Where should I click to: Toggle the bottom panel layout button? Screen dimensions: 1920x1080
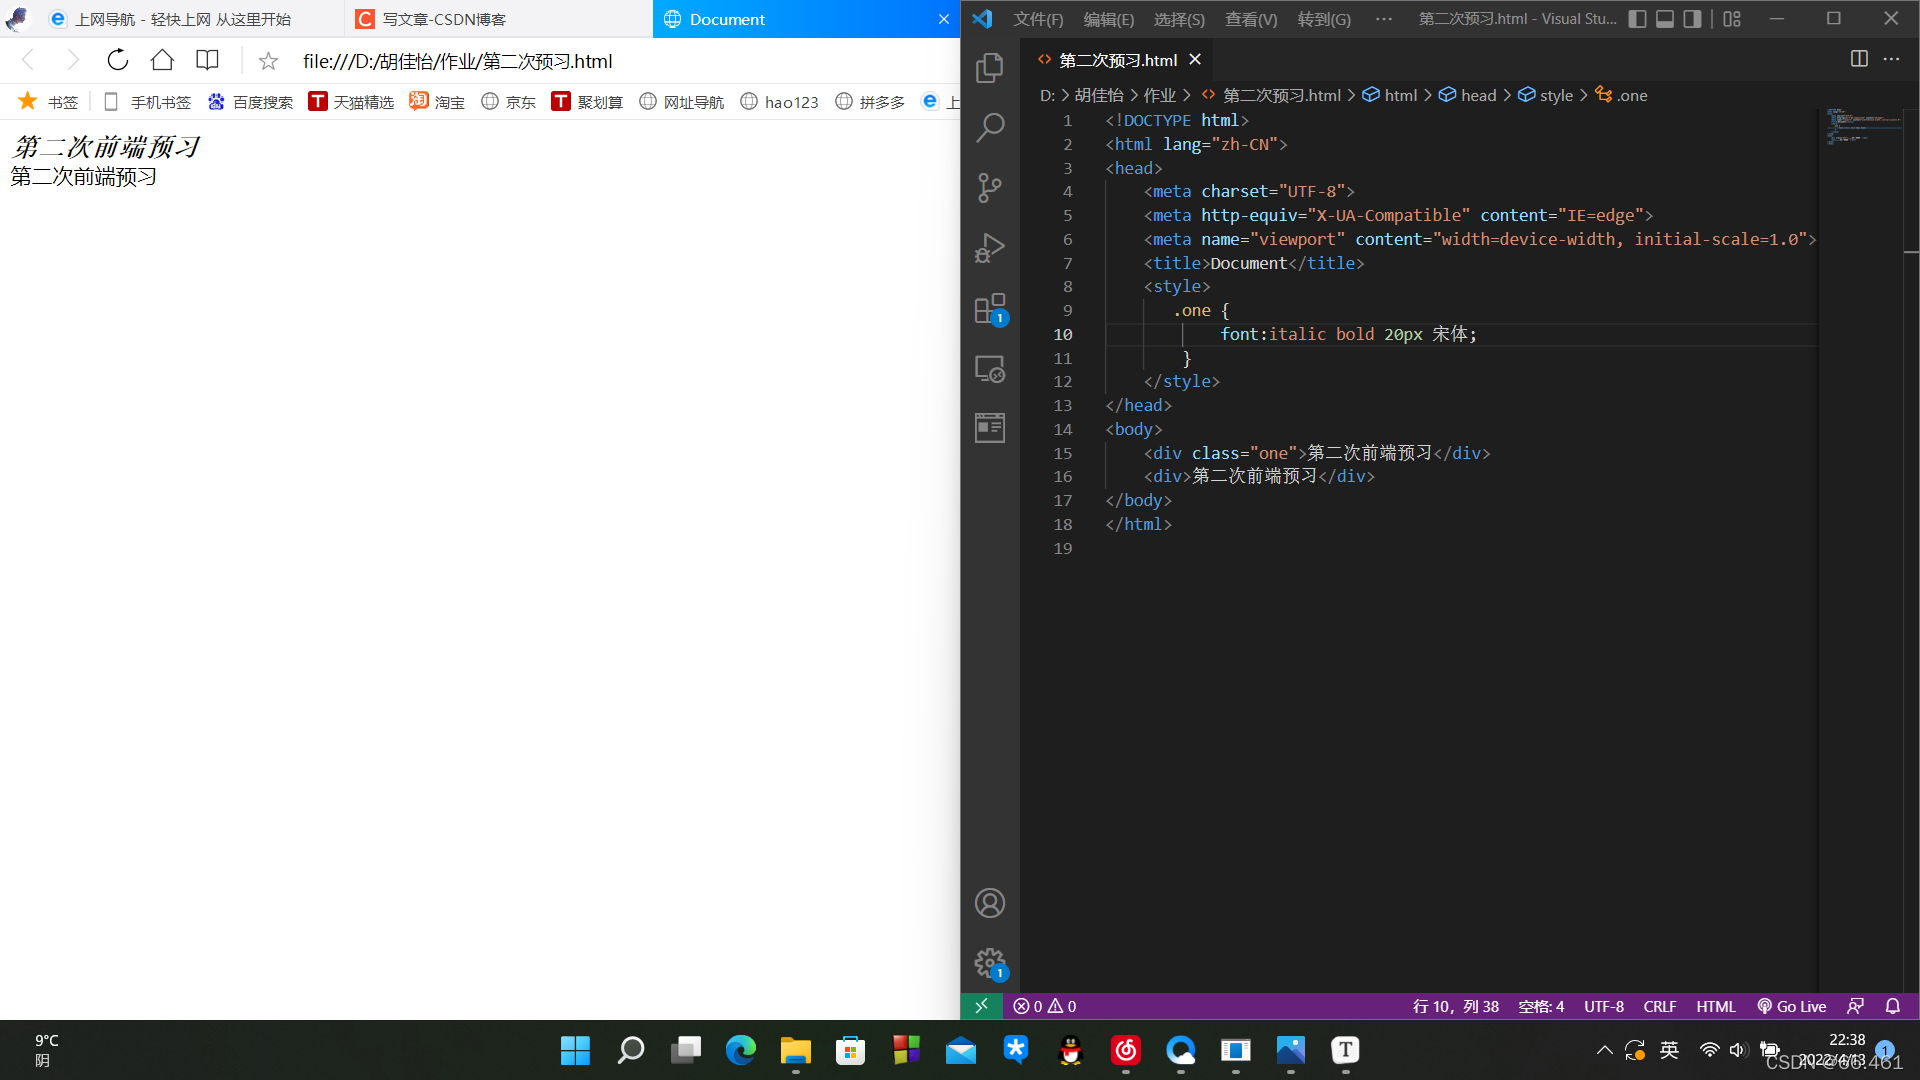pos(1665,19)
